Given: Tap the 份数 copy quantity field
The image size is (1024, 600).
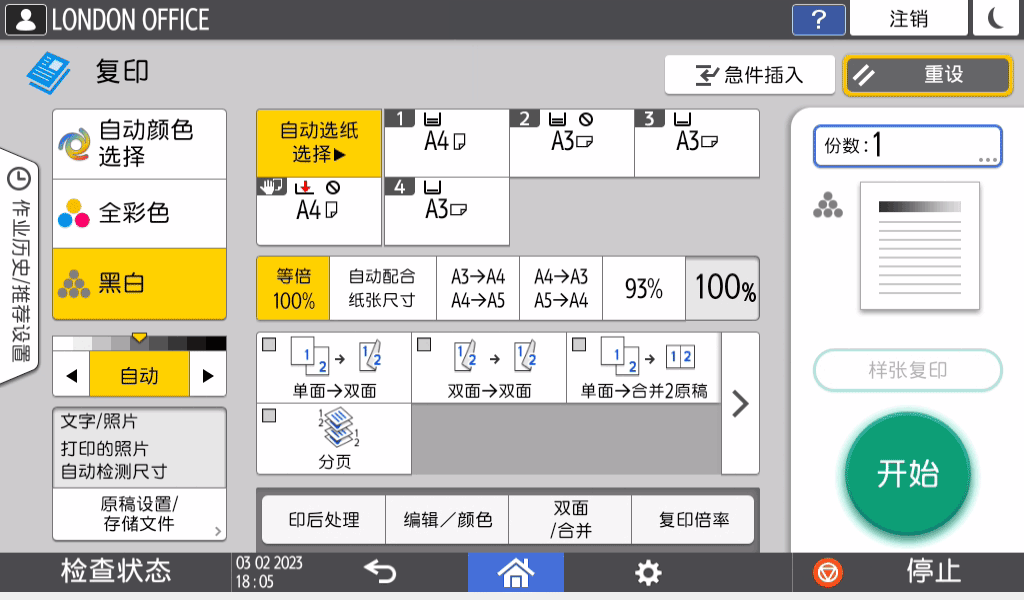Looking at the screenshot, I should pos(906,145).
